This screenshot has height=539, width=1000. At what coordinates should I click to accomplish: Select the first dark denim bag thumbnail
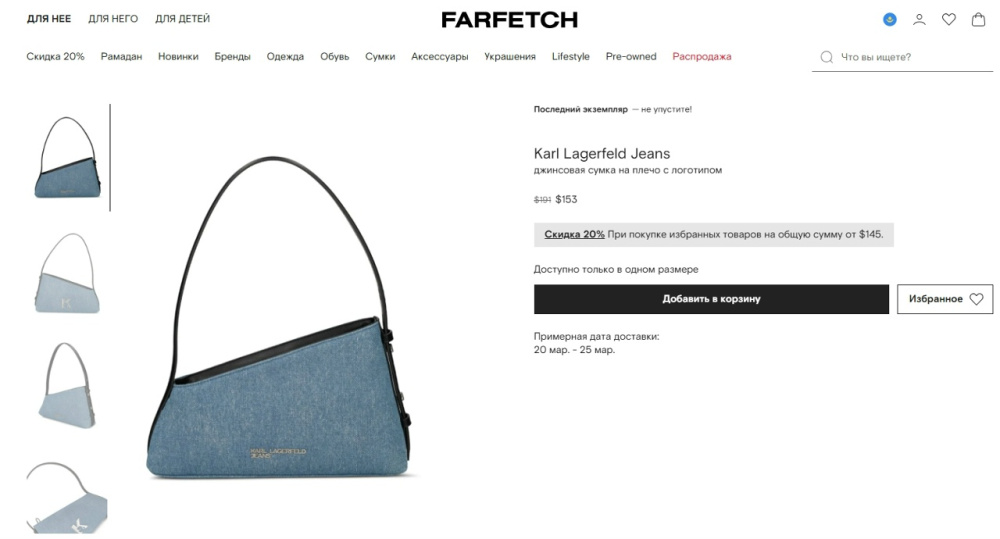(x=67, y=158)
